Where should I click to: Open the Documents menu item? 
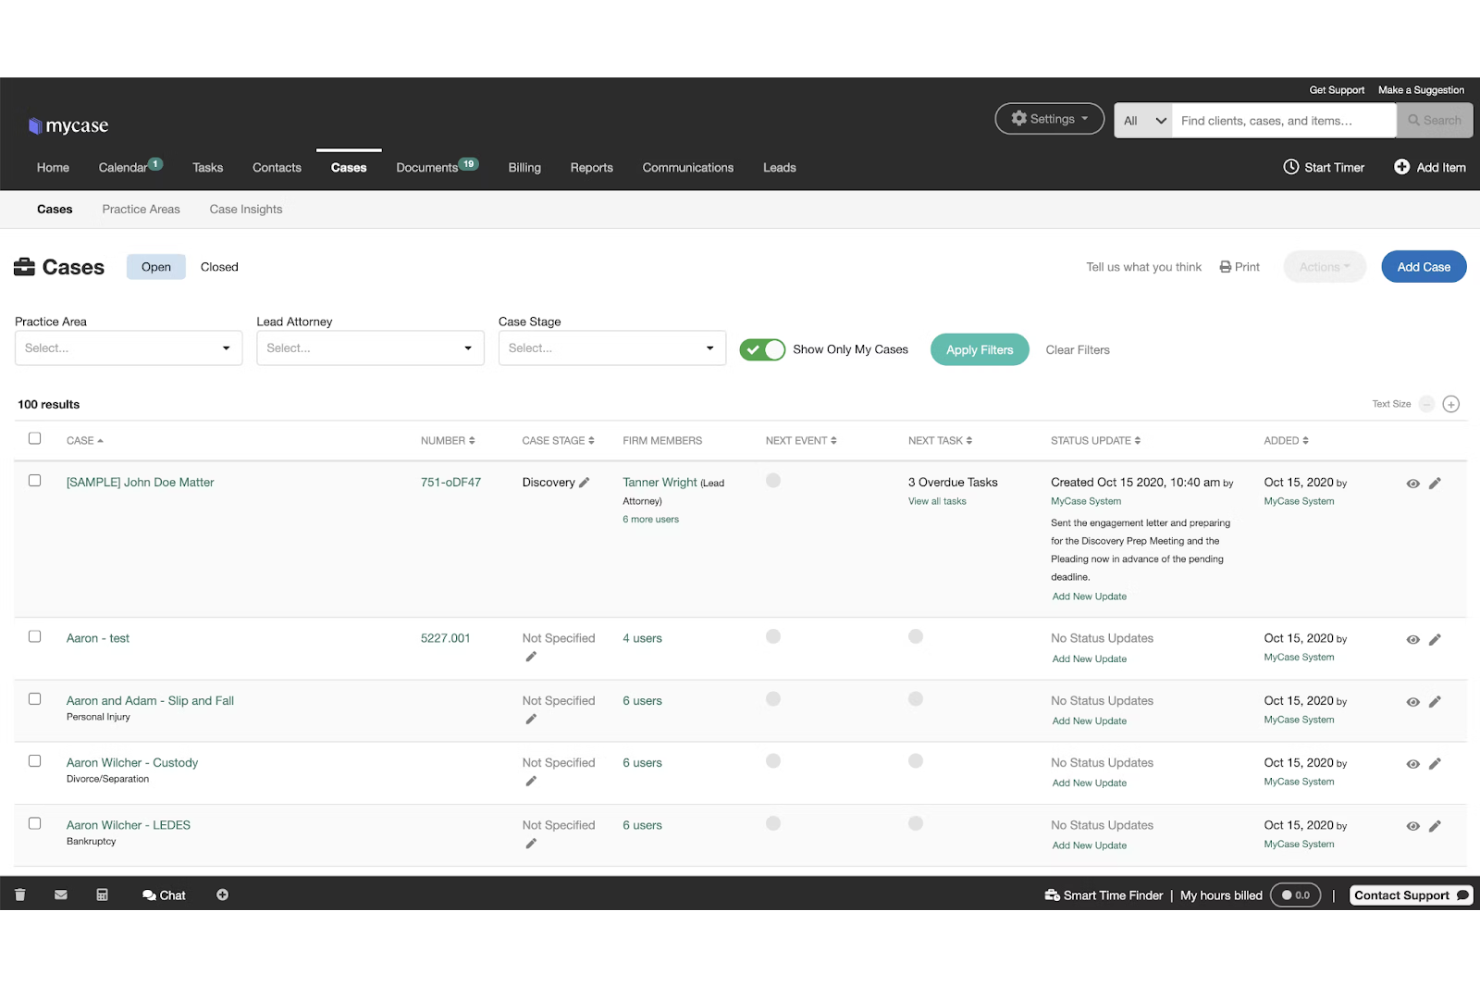(428, 167)
